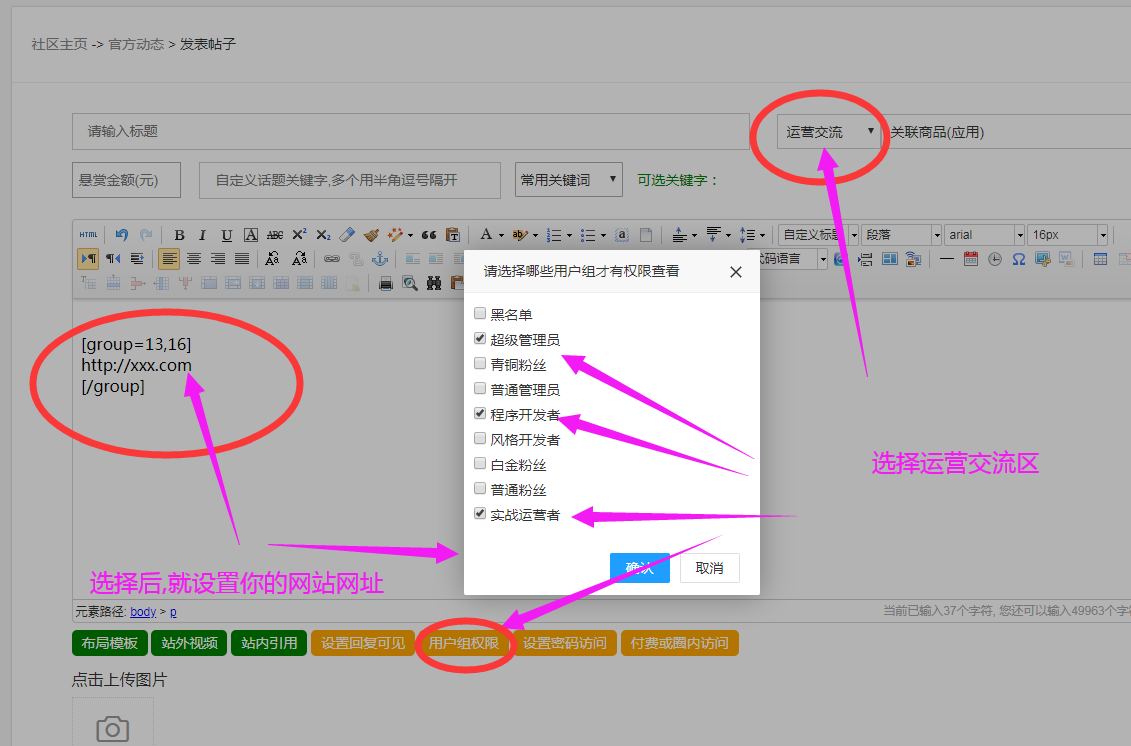
Task: Close the user group dialog with X
Action: [x=736, y=272]
